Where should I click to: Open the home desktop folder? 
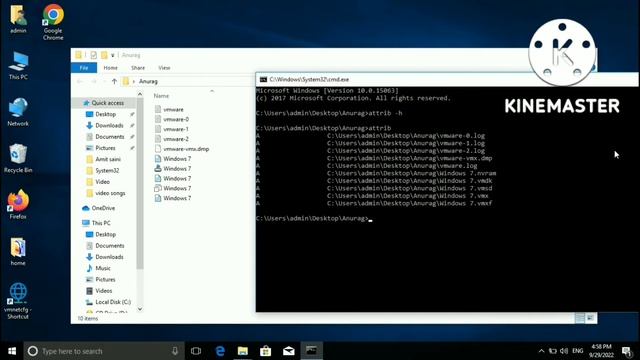[18, 251]
